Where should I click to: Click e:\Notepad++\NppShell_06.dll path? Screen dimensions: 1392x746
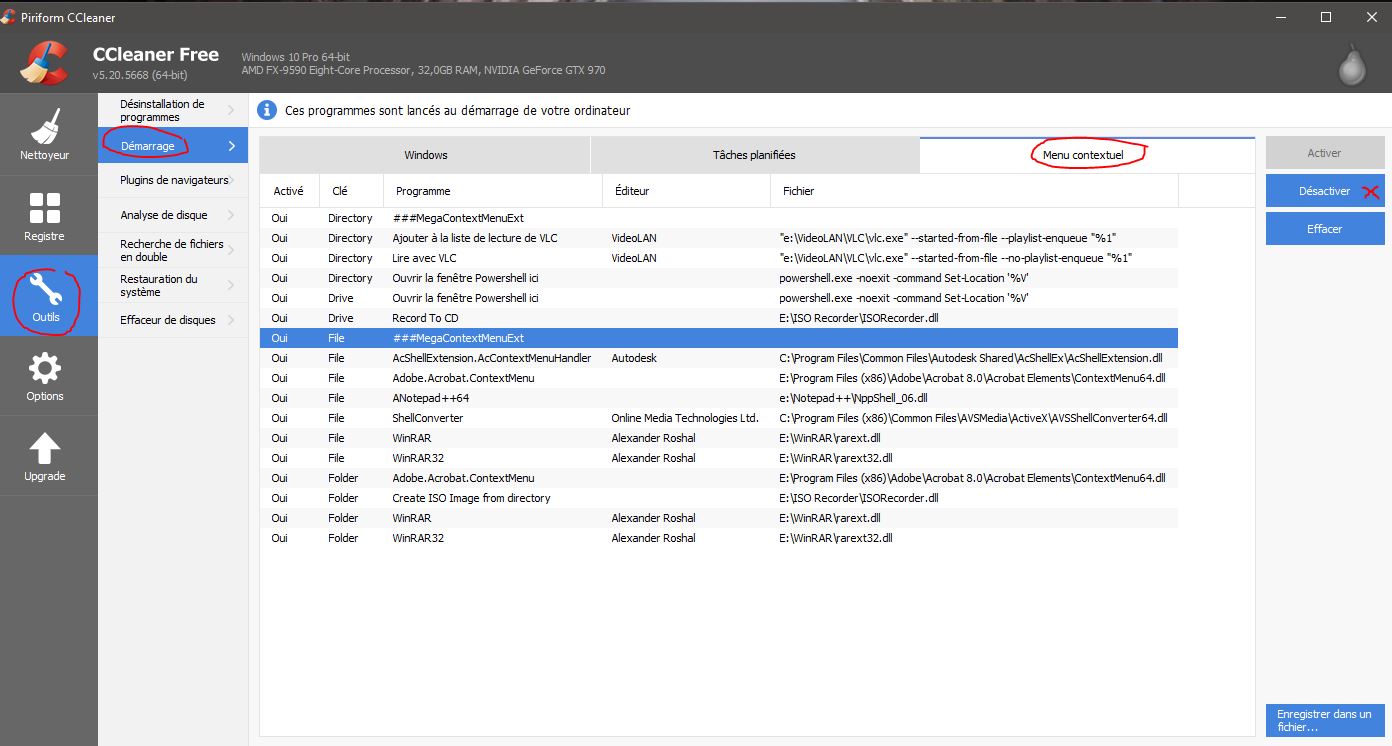coord(853,398)
